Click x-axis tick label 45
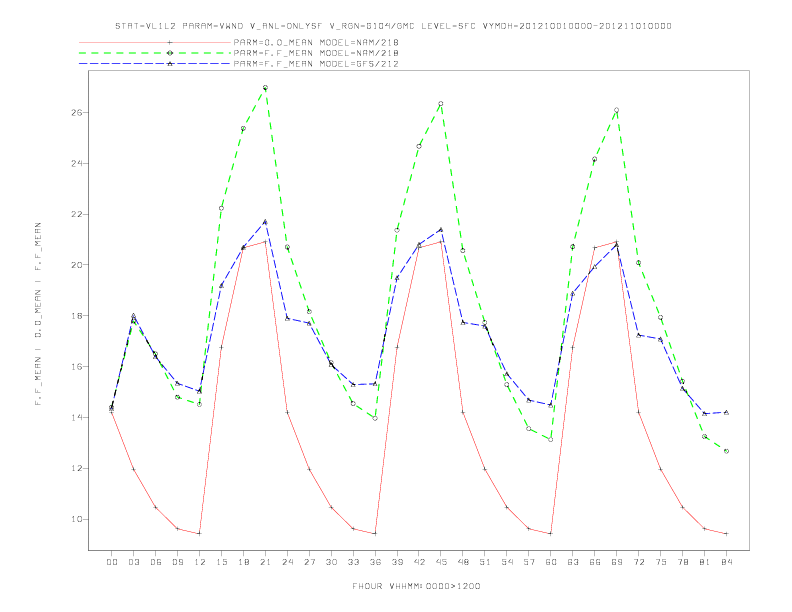792x612 pixels. [x=441, y=562]
